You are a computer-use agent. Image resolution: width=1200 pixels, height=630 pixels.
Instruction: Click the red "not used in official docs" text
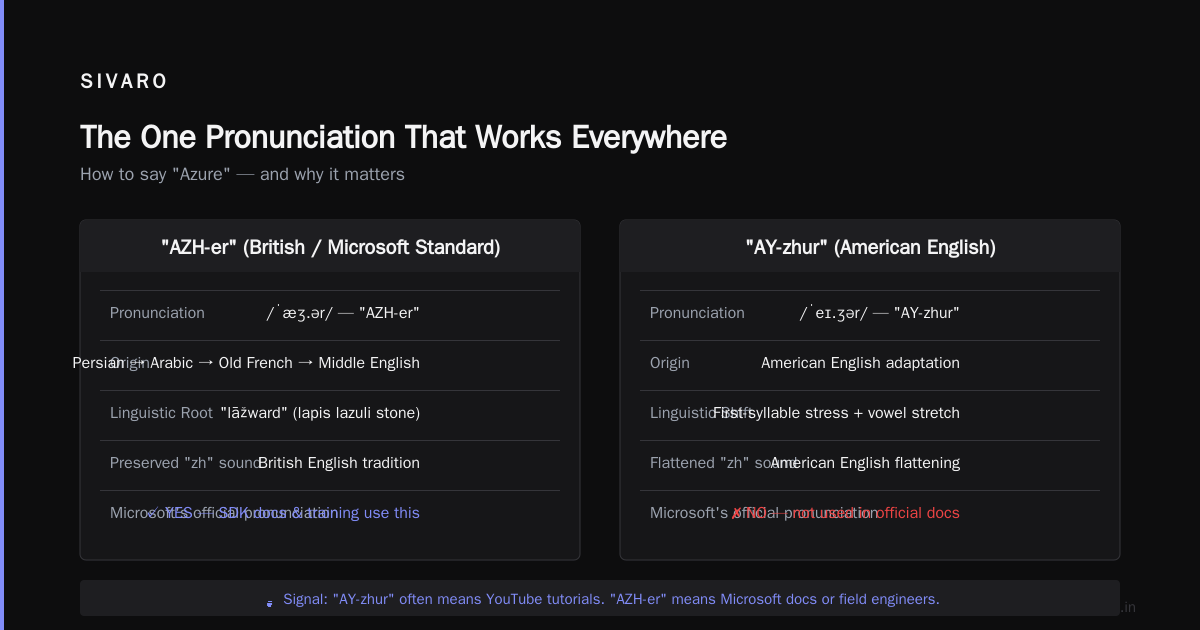click(876, 513)
